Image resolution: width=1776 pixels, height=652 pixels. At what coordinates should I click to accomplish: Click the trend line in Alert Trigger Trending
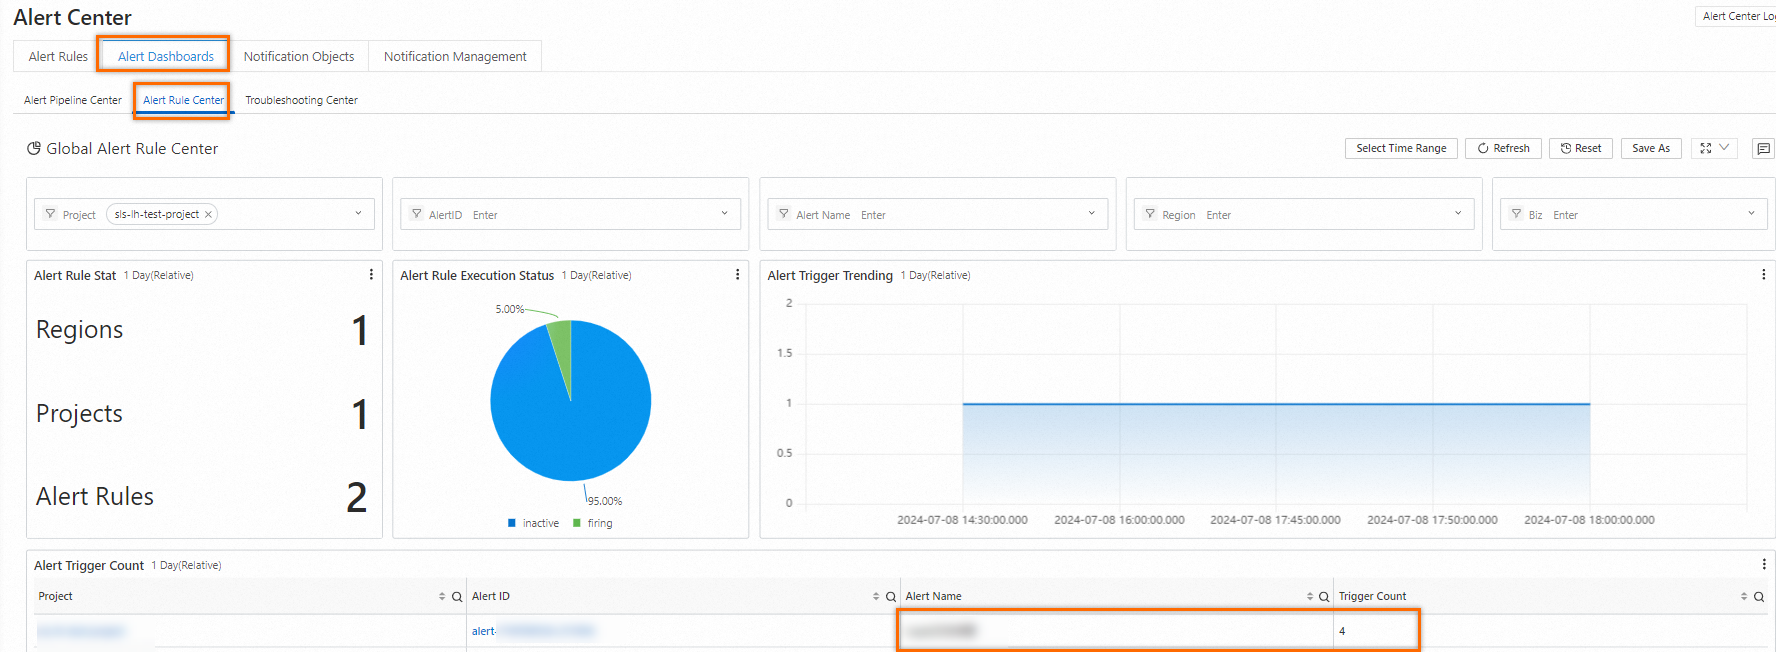click(x=1276, y=404)
